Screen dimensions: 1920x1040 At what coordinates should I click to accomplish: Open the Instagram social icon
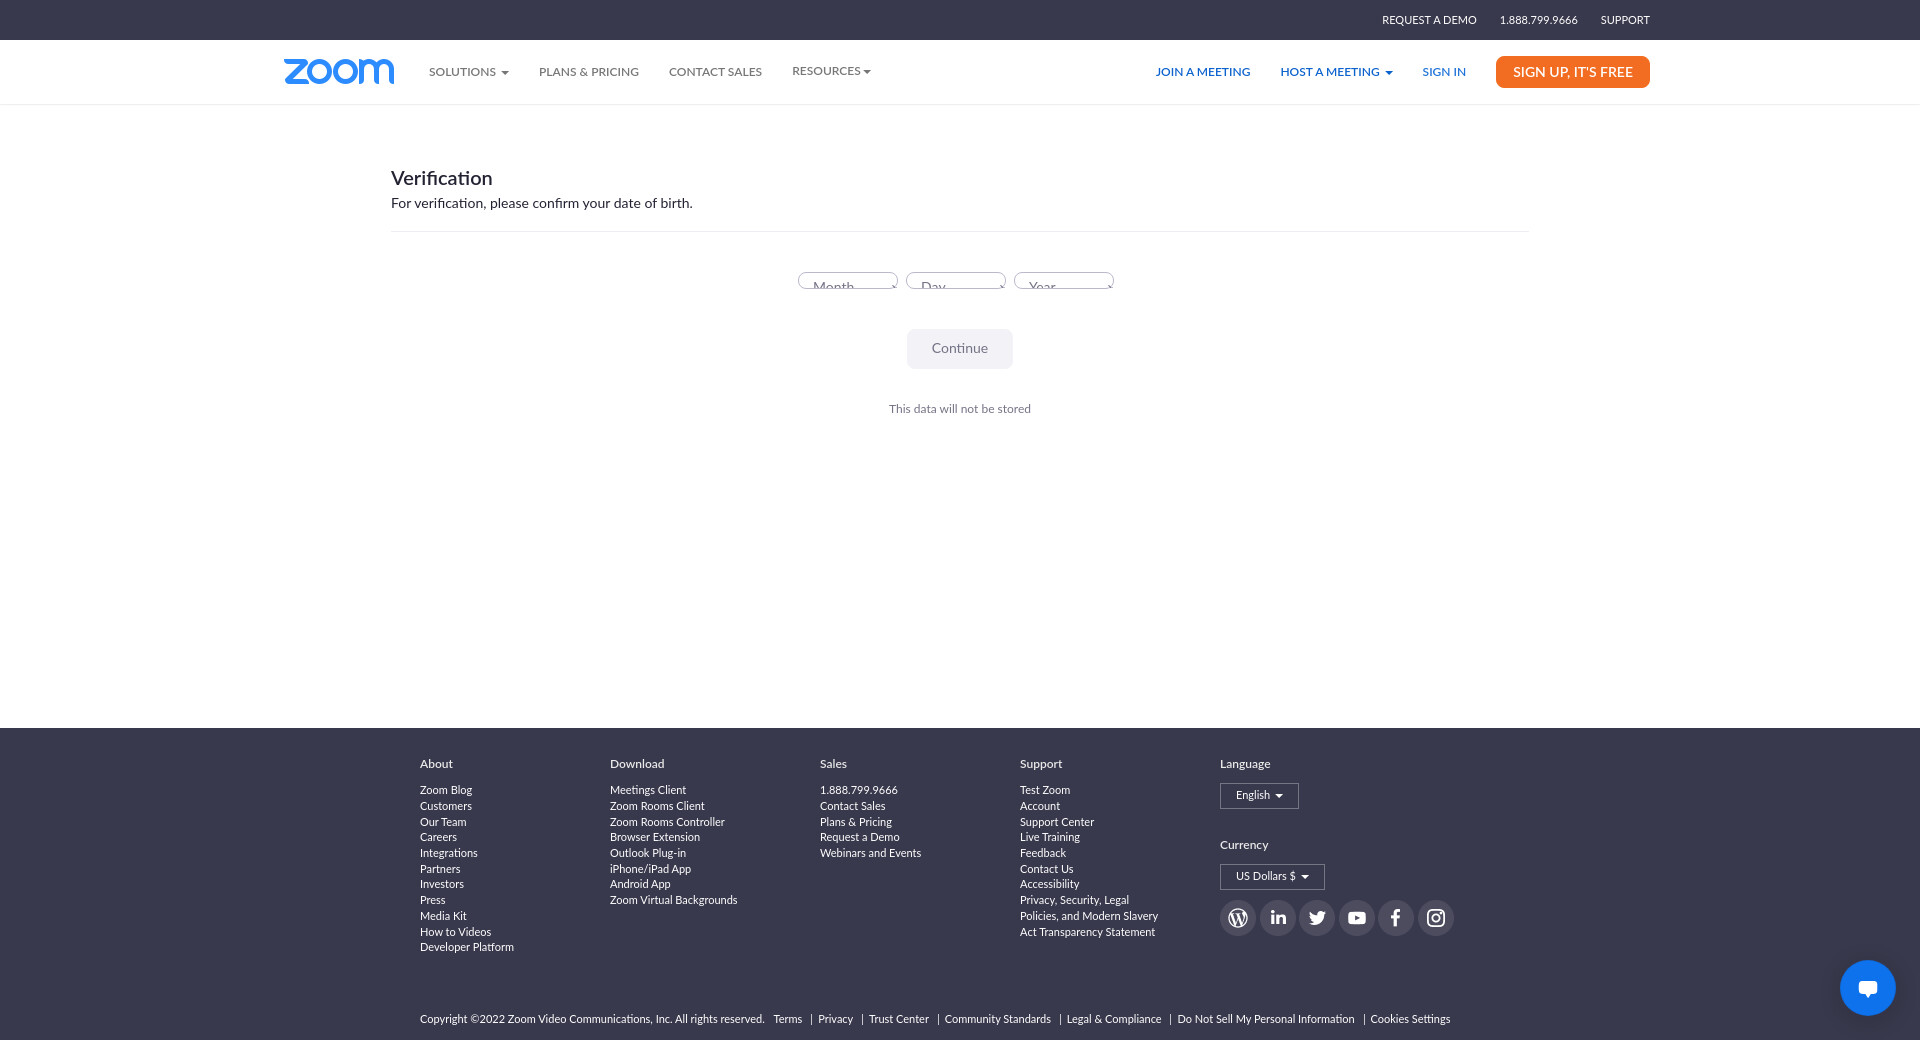click(1435, 918)
